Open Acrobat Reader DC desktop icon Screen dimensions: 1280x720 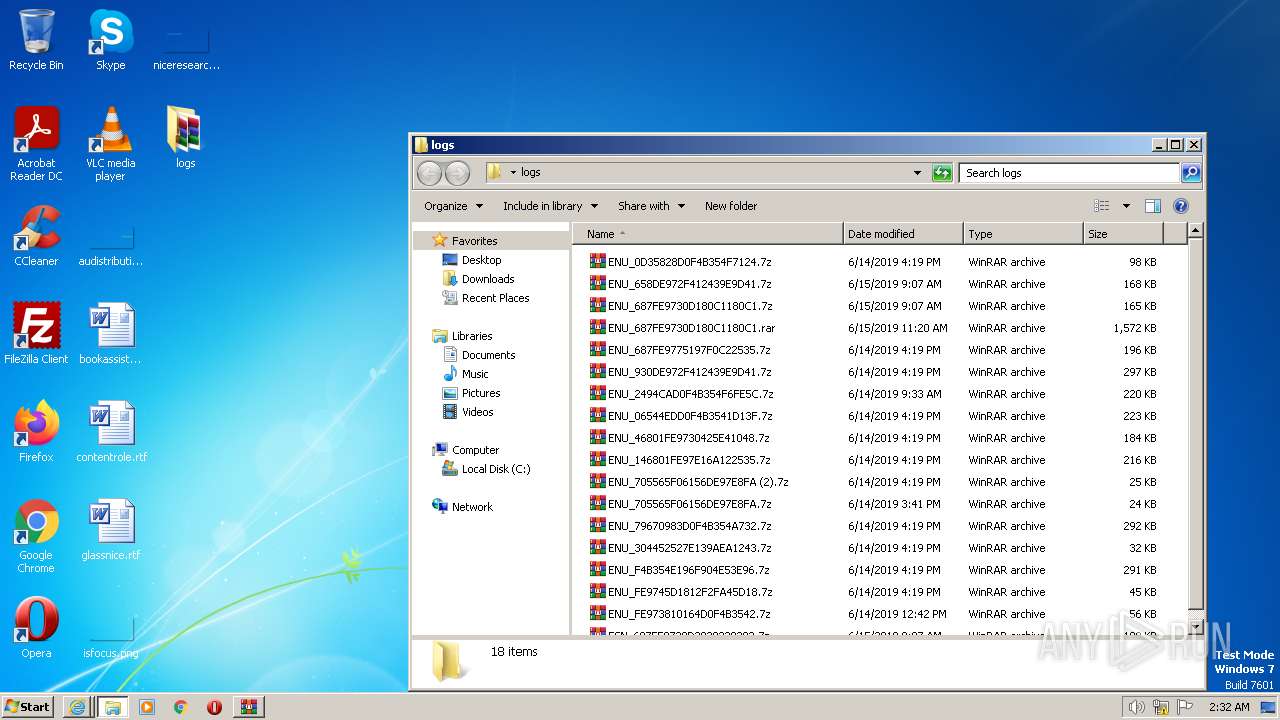(x=36, y=144)
